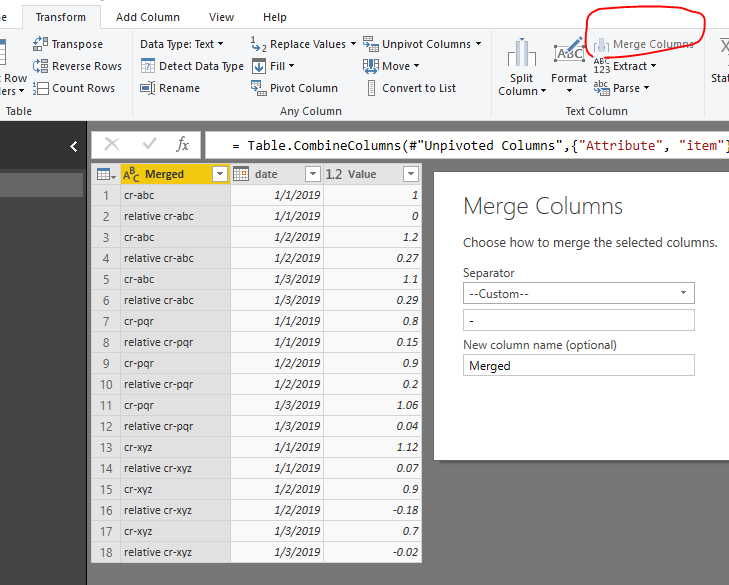Switch to the Transform tab
This screenshot has width=729, height=585.
coord(61,17)
